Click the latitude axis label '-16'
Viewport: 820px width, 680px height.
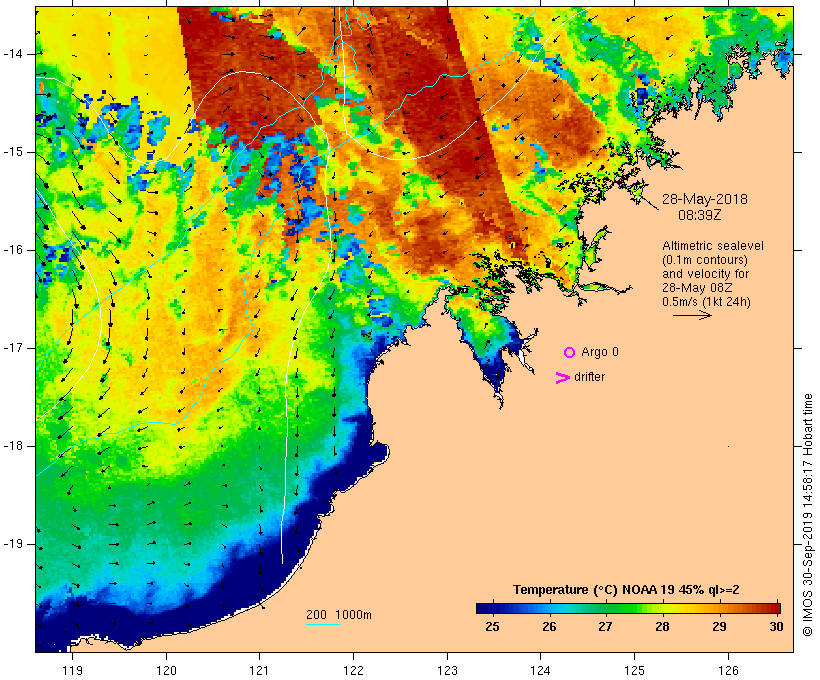point(13,250)
